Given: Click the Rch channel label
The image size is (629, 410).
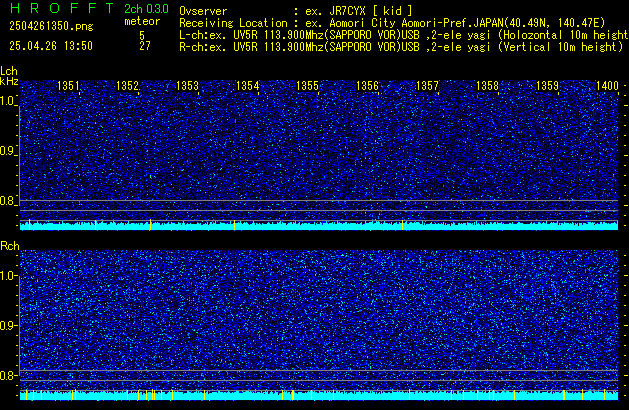Looking at the screenshot, I should point(10,246).
